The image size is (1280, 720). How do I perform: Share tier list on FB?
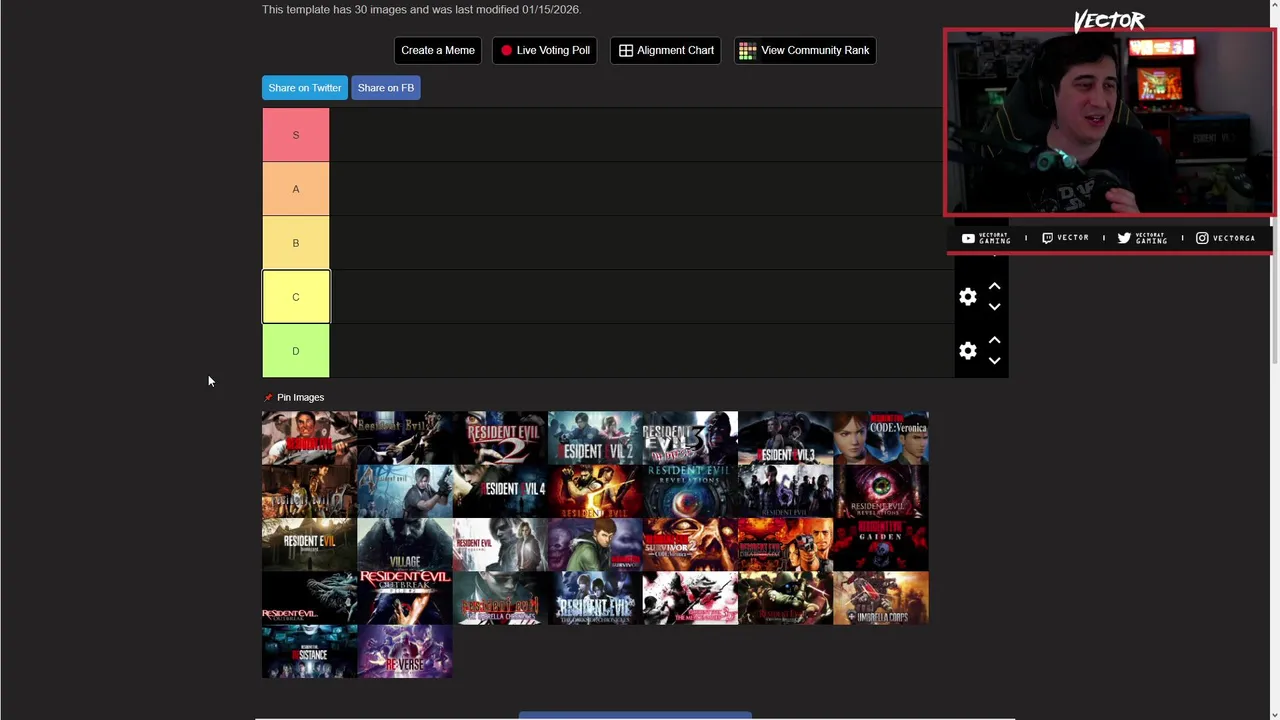(x=386, y=88)
